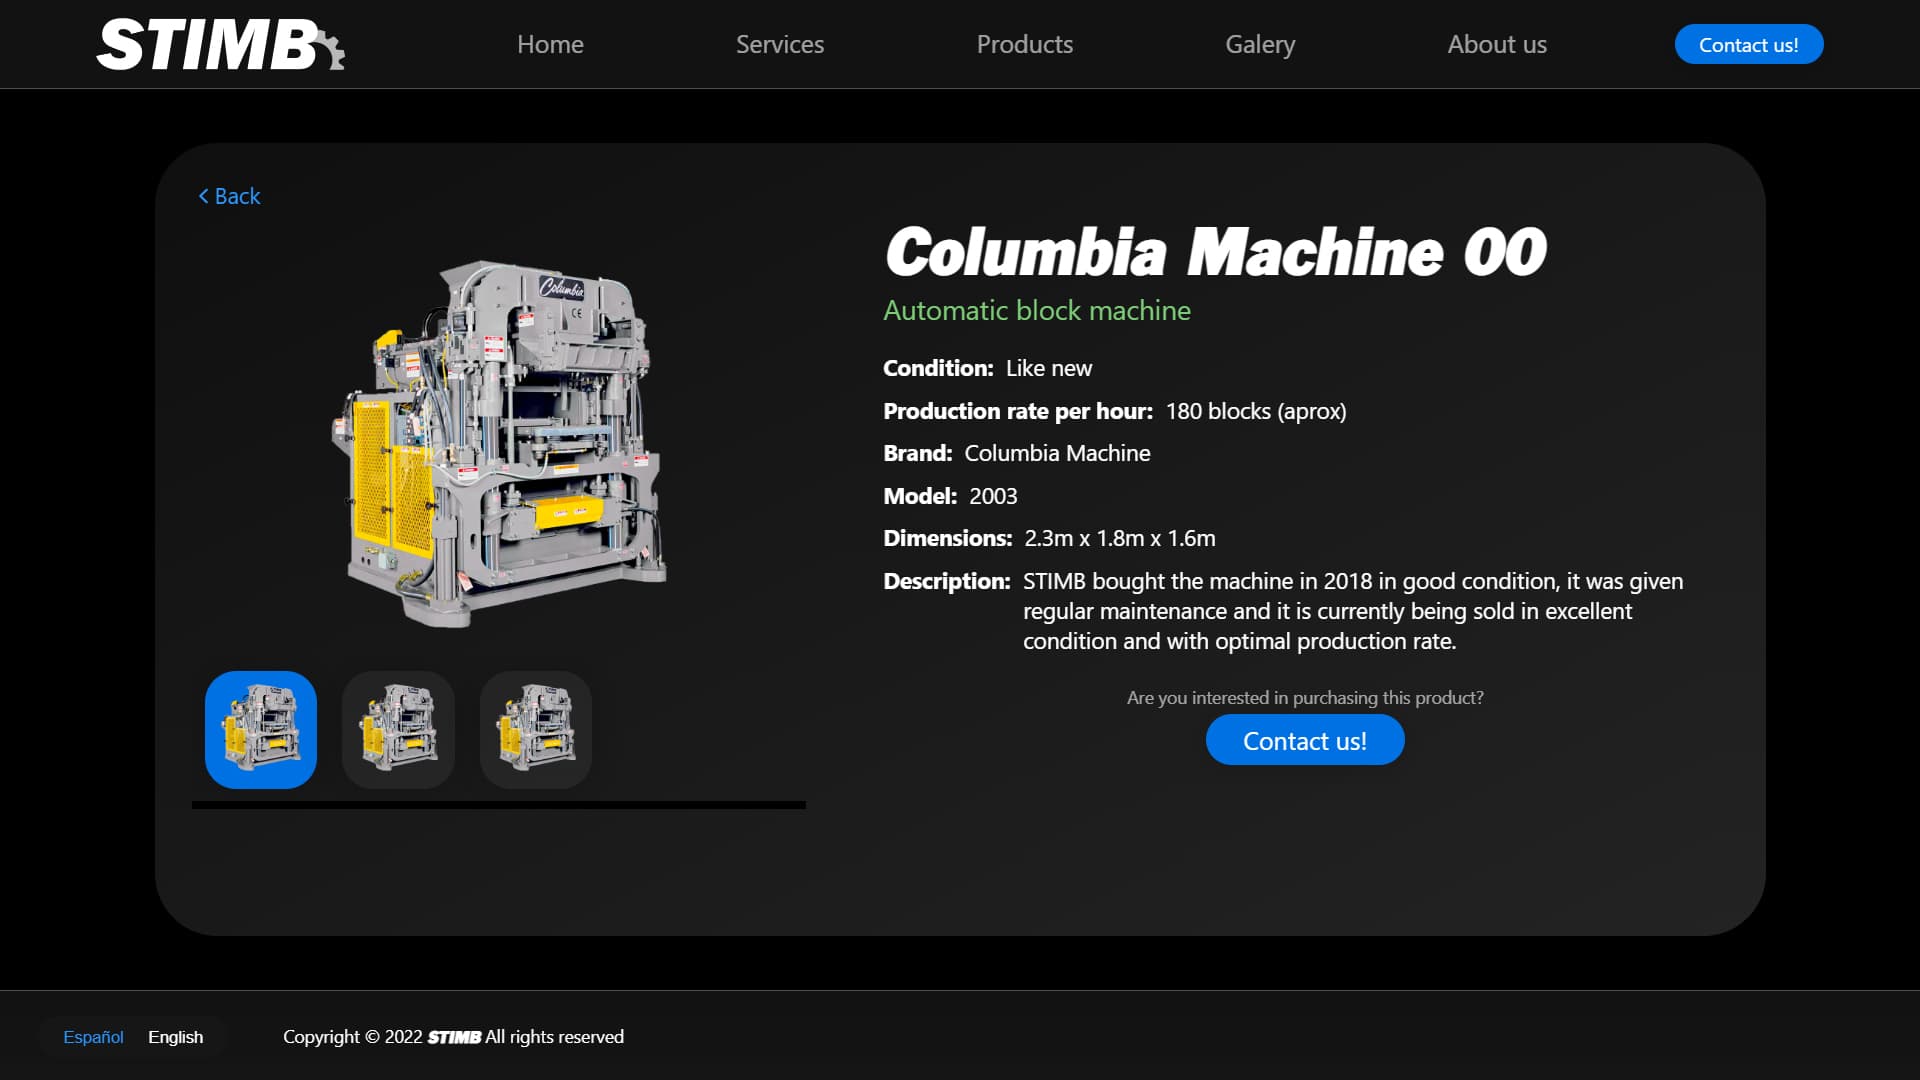Open the Services menu item
Viewport: 1920px width, 1080px height.
tap(780, 44)
